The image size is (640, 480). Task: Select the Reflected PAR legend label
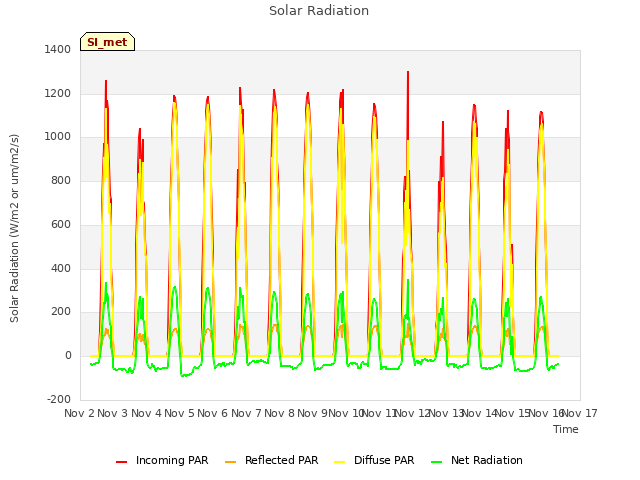pos(281,460)
